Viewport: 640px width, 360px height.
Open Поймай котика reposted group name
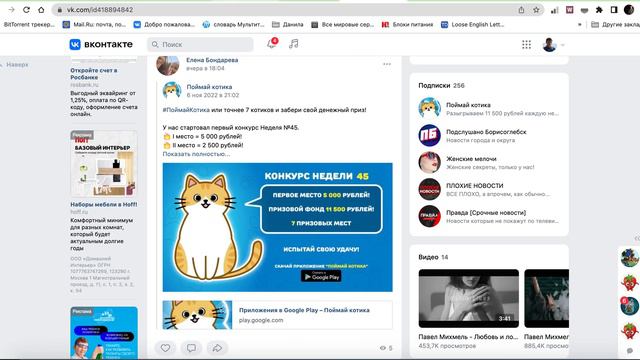click(x=209, y=87)
